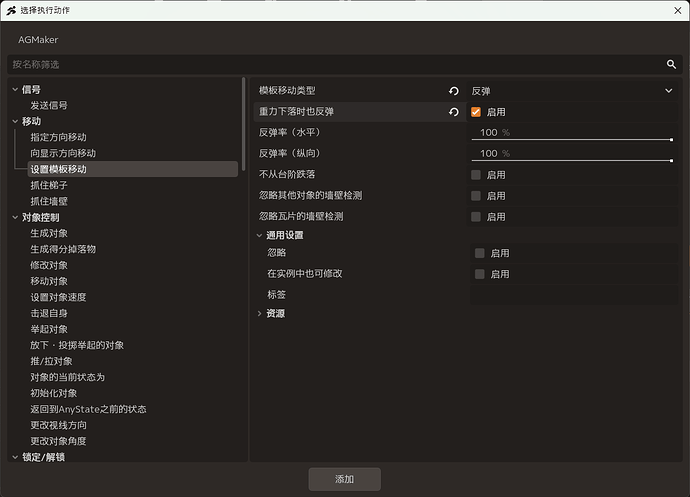The width and height of the screenshot is (690, 497).
Task: Click the 模板移动类型 property label
Action: 287,90
